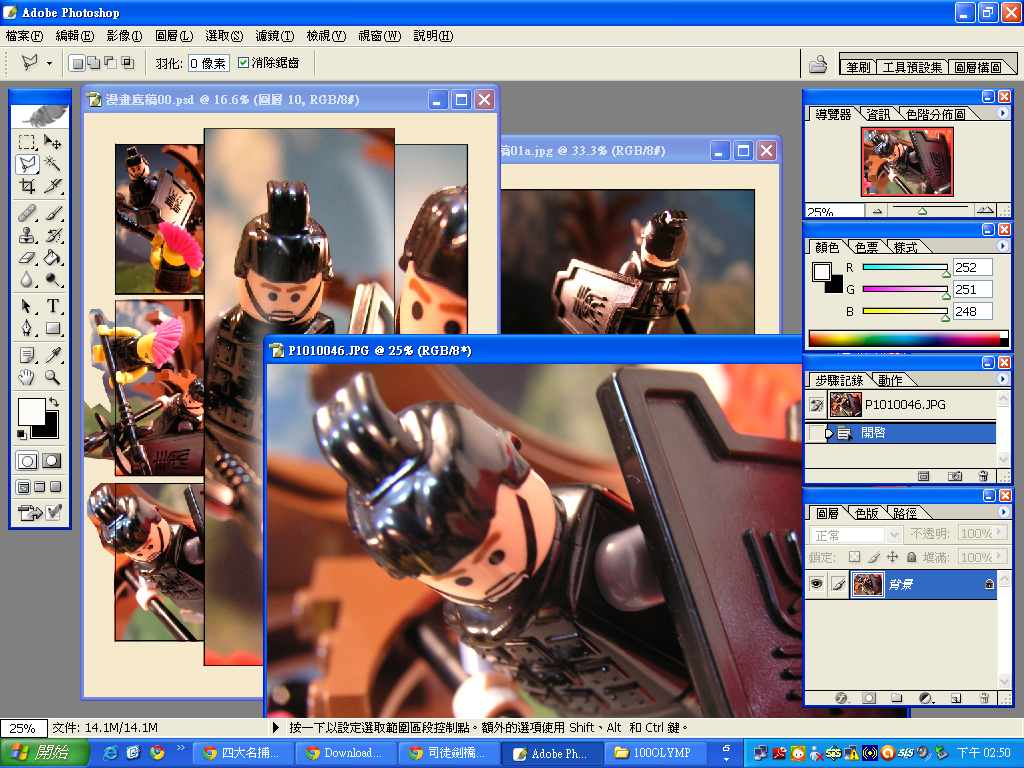Select the Blur tool
Viewport: 1024px width, 768px height.
[27, 280]
